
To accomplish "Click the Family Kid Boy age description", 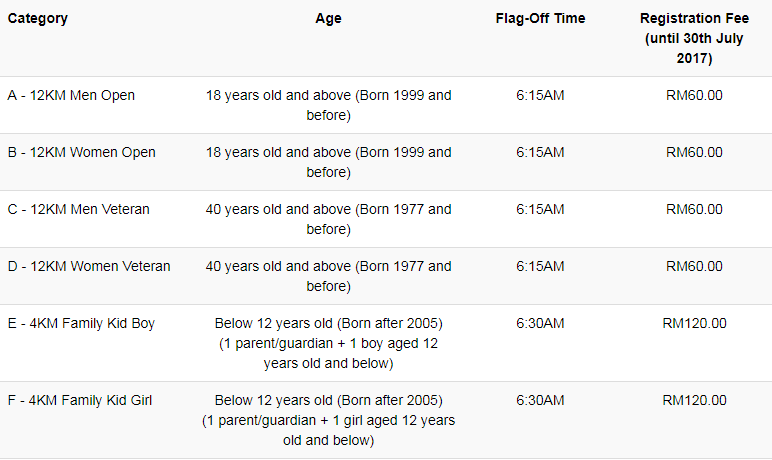I will 328,343.
